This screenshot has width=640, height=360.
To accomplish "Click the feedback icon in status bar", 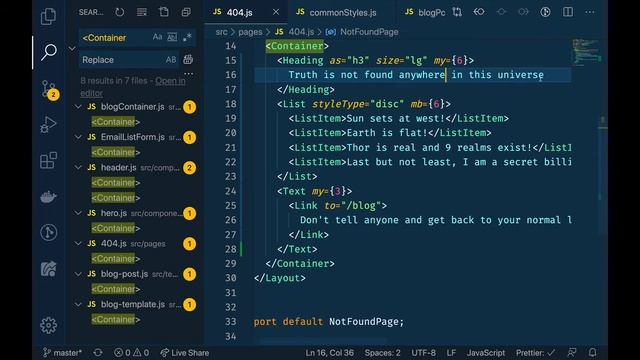I will (x=571, y=353).
